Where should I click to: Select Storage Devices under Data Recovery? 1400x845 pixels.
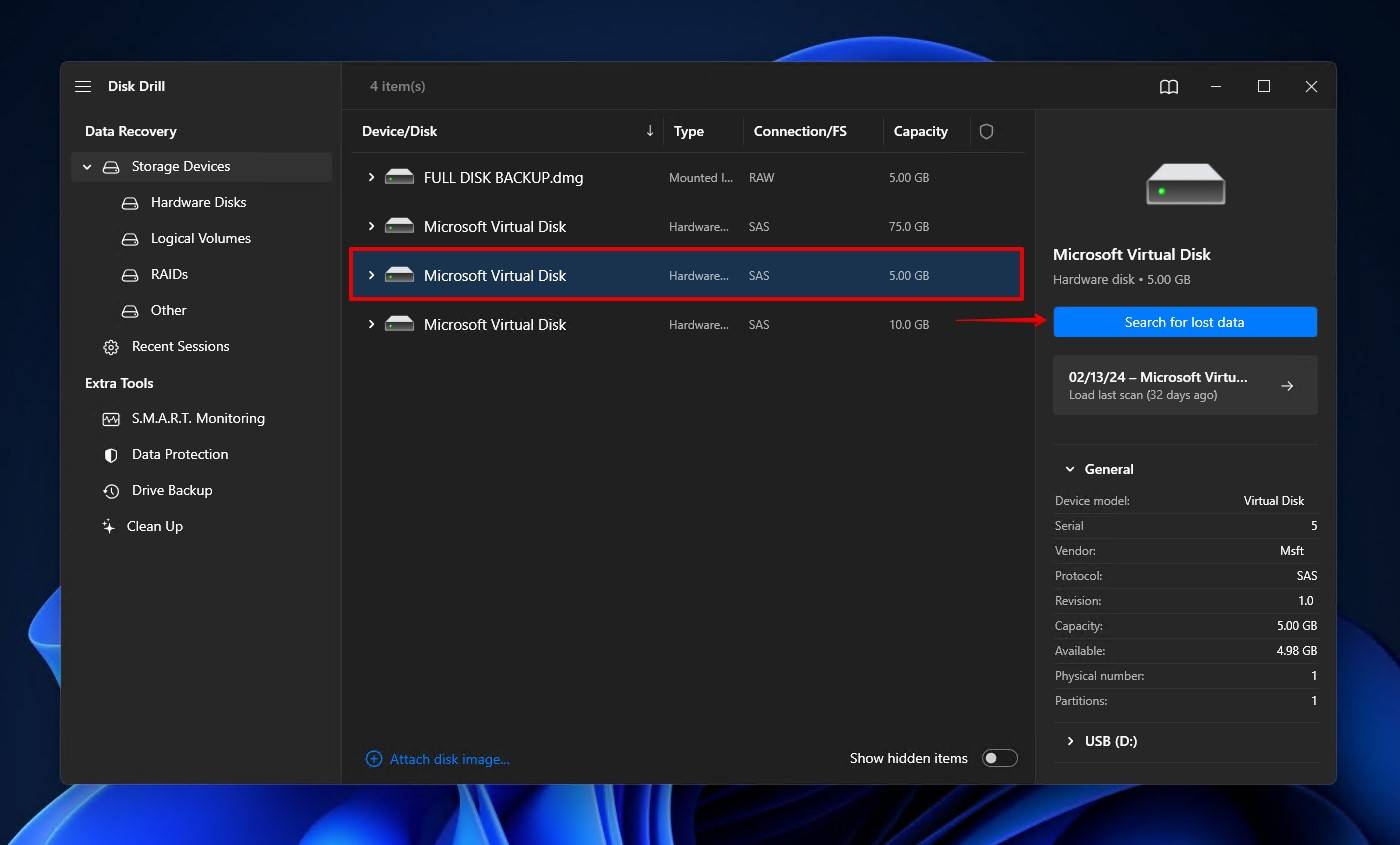pyautogui.click(x=180, y=166)
